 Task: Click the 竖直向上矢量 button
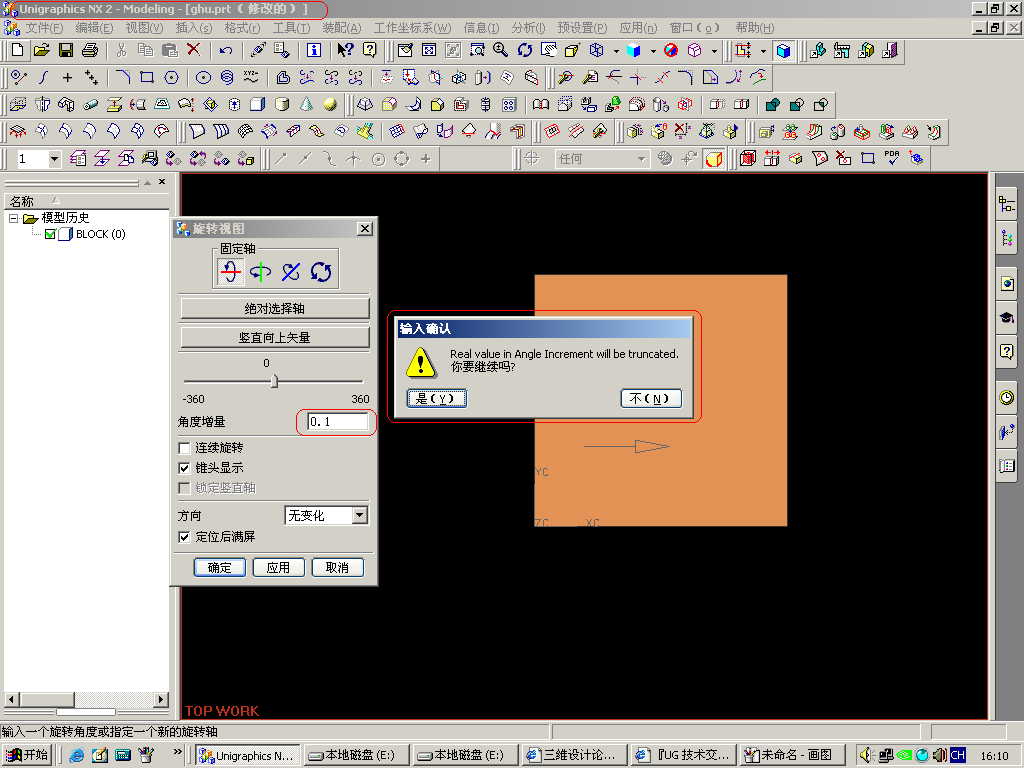274,338
